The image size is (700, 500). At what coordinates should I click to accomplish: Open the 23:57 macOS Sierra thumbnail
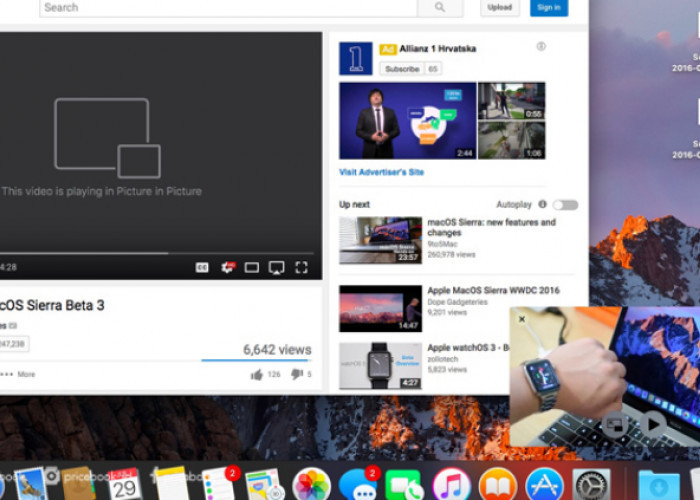click(380, 240)
